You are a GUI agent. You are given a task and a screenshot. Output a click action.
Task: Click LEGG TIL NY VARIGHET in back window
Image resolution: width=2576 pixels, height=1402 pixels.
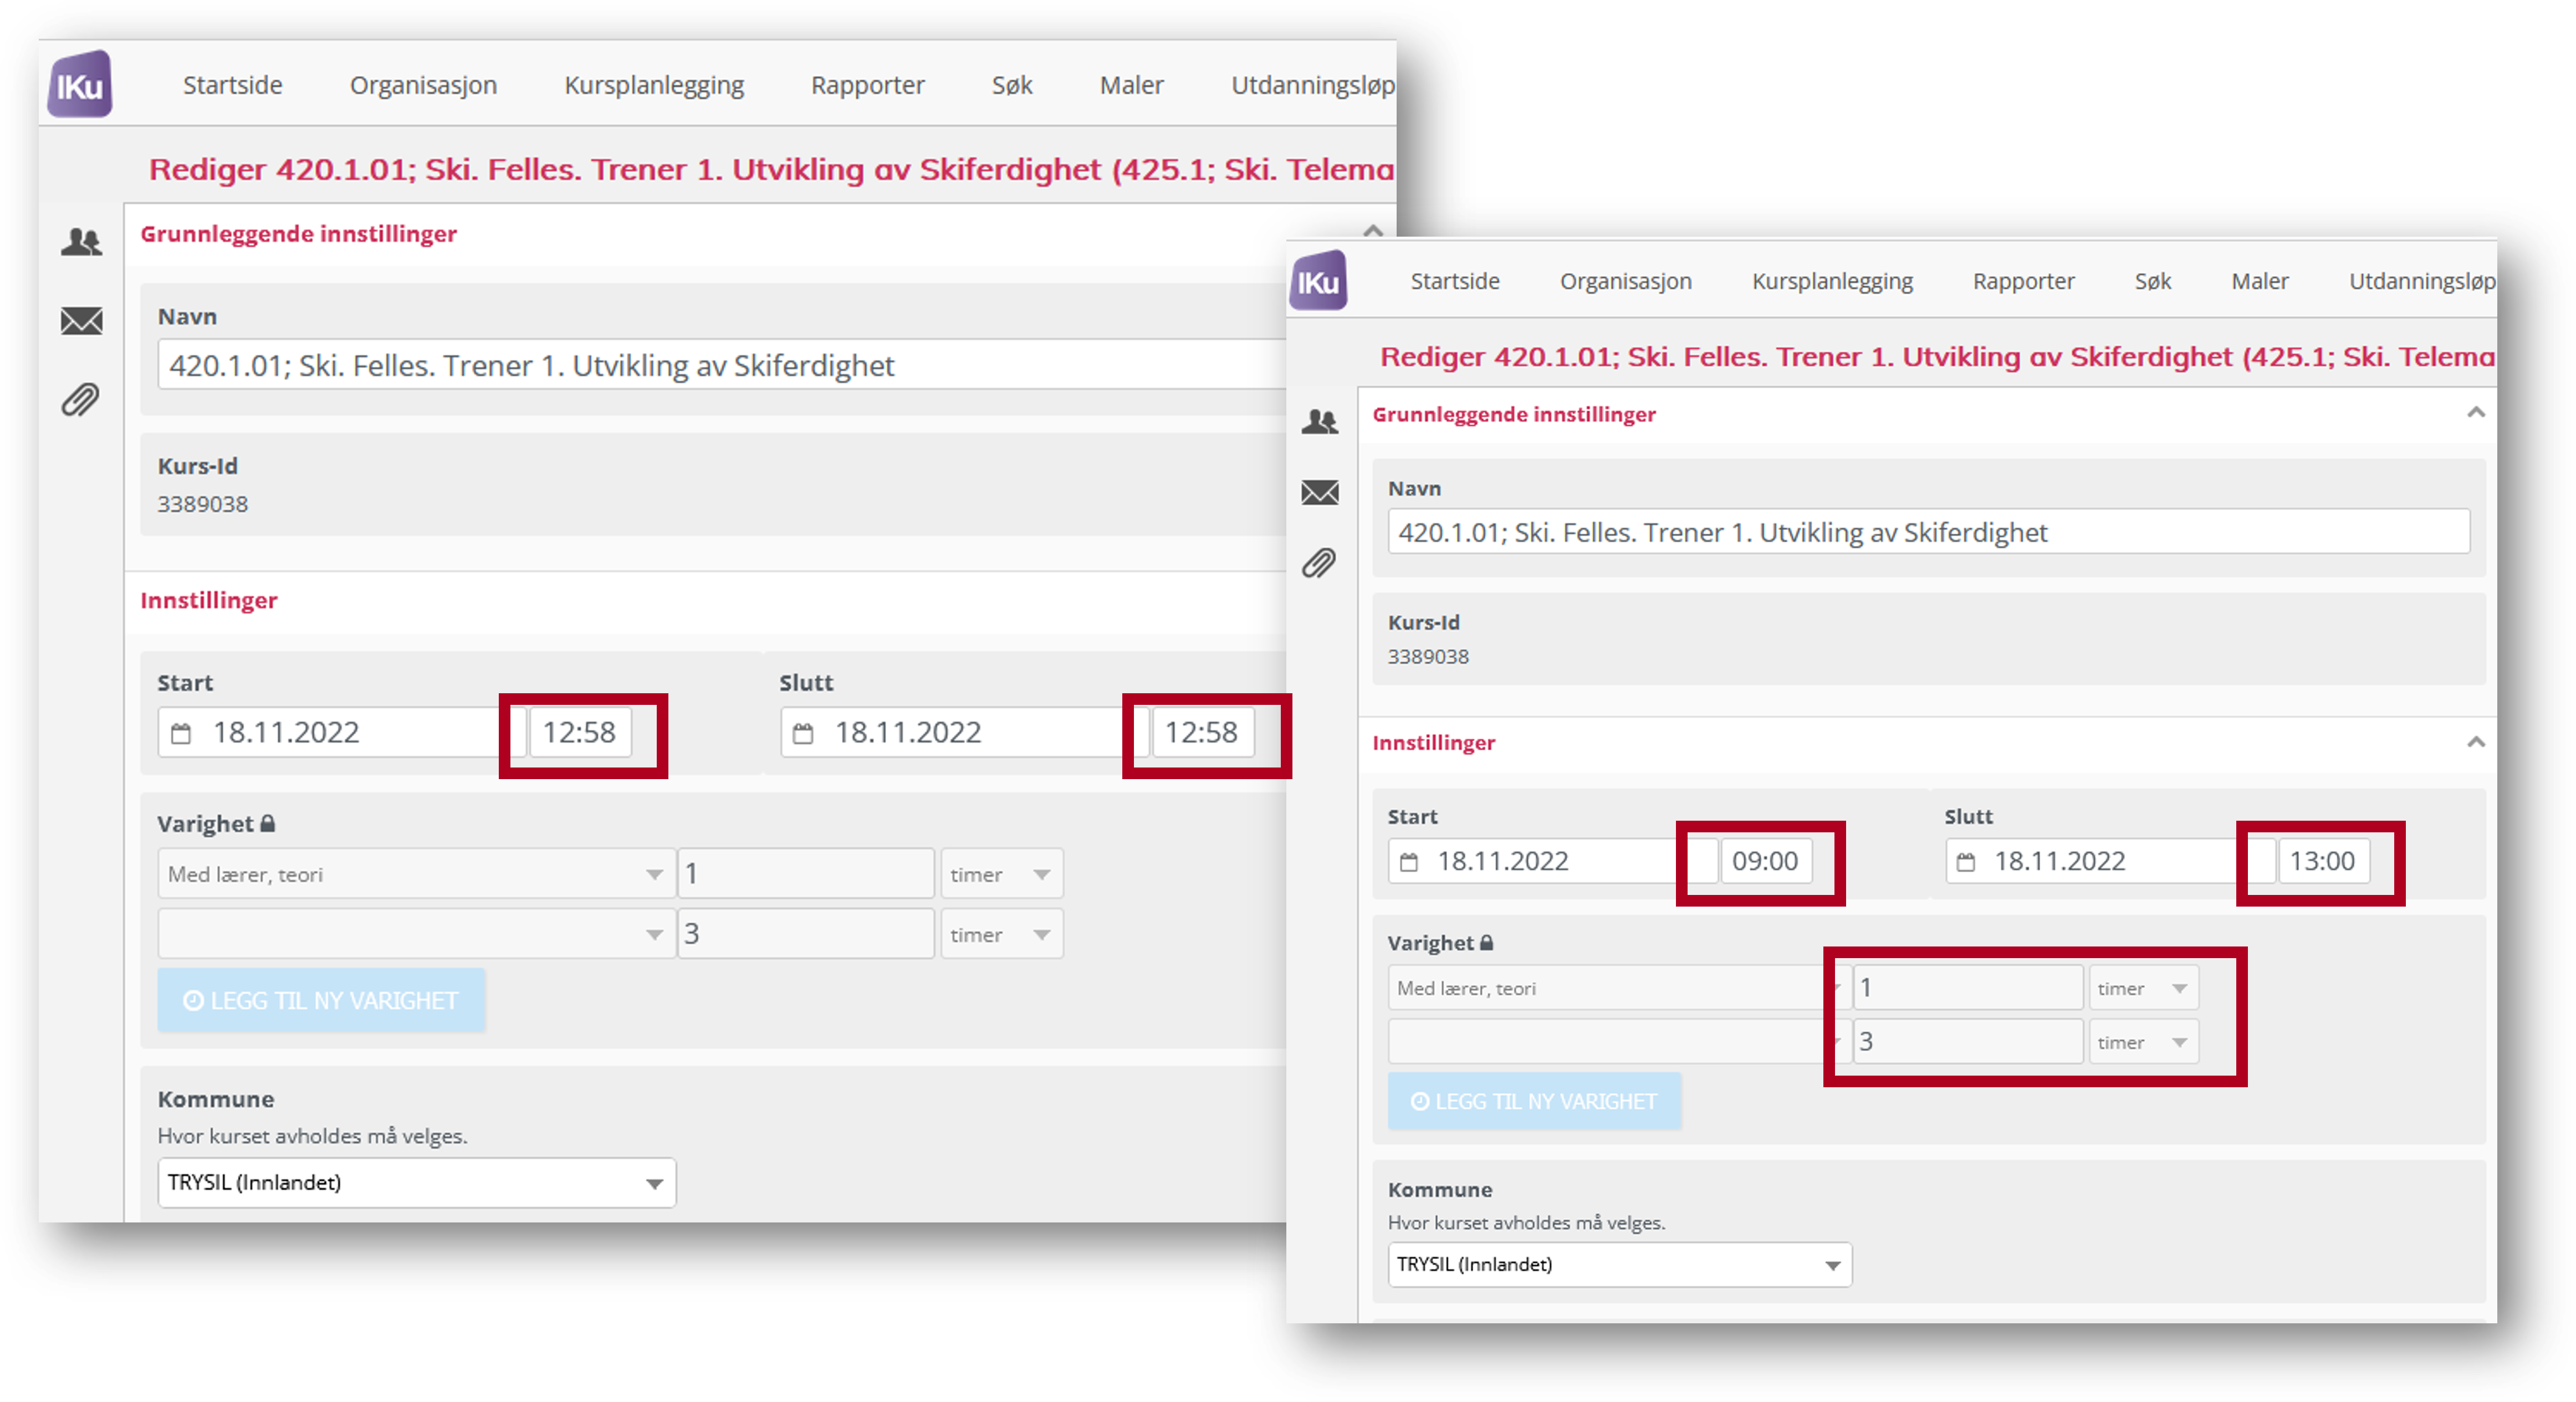(x=321, y=1000)
